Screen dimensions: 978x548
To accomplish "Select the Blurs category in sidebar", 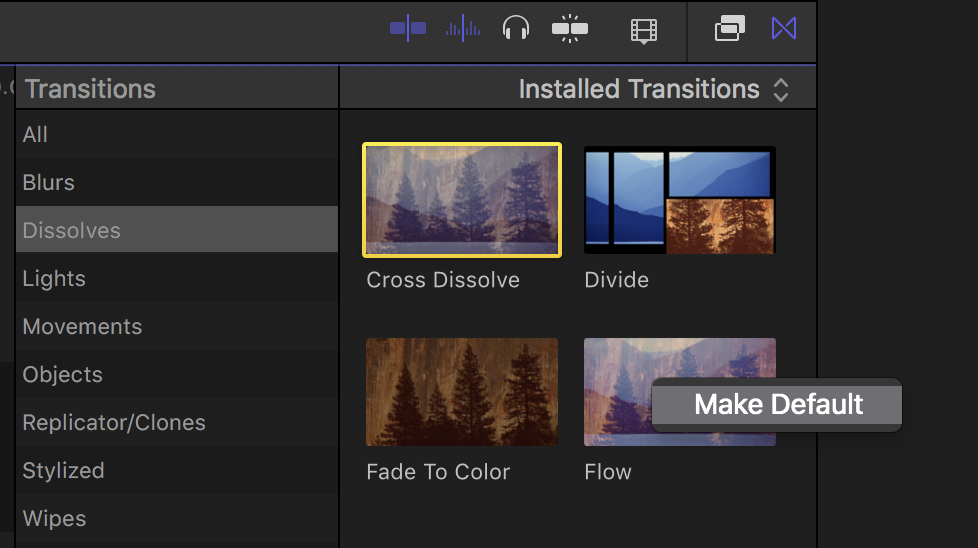I will 49,183.
